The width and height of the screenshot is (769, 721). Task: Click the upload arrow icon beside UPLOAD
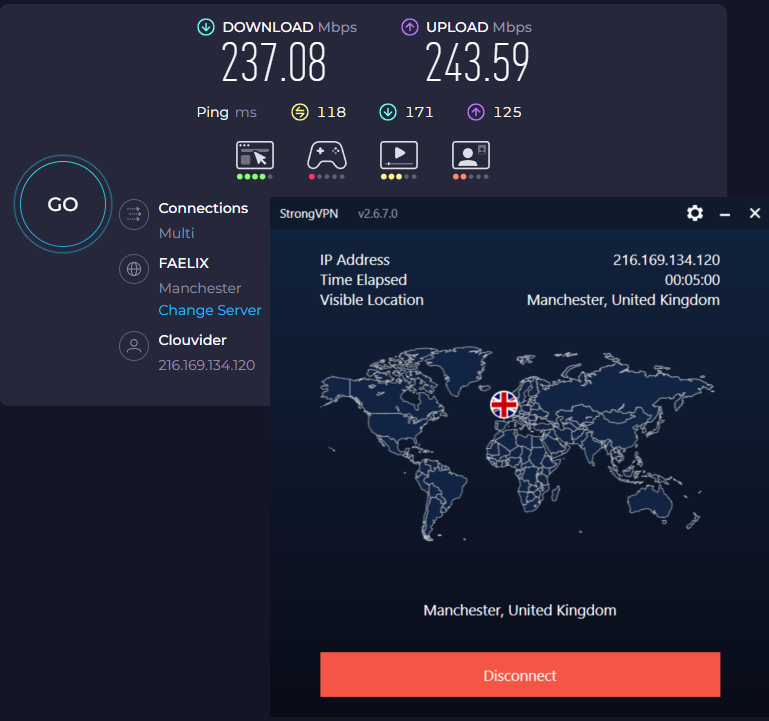(410, 27)
